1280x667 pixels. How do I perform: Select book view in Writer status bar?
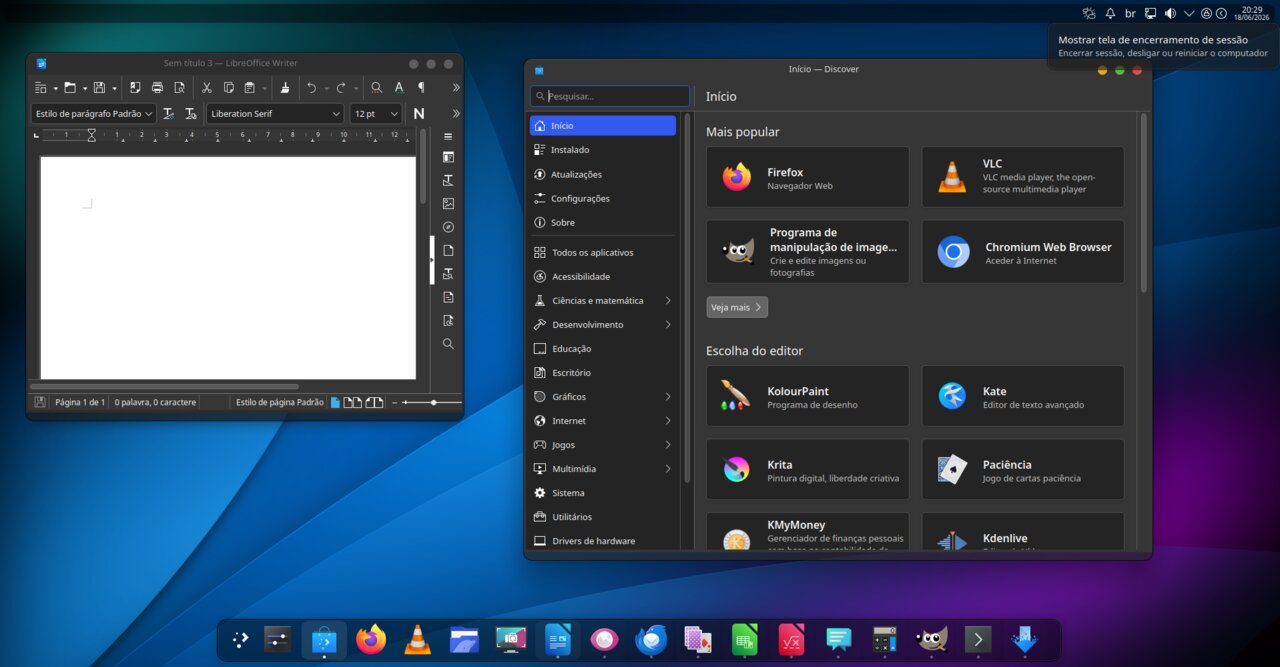coord(374,402)
